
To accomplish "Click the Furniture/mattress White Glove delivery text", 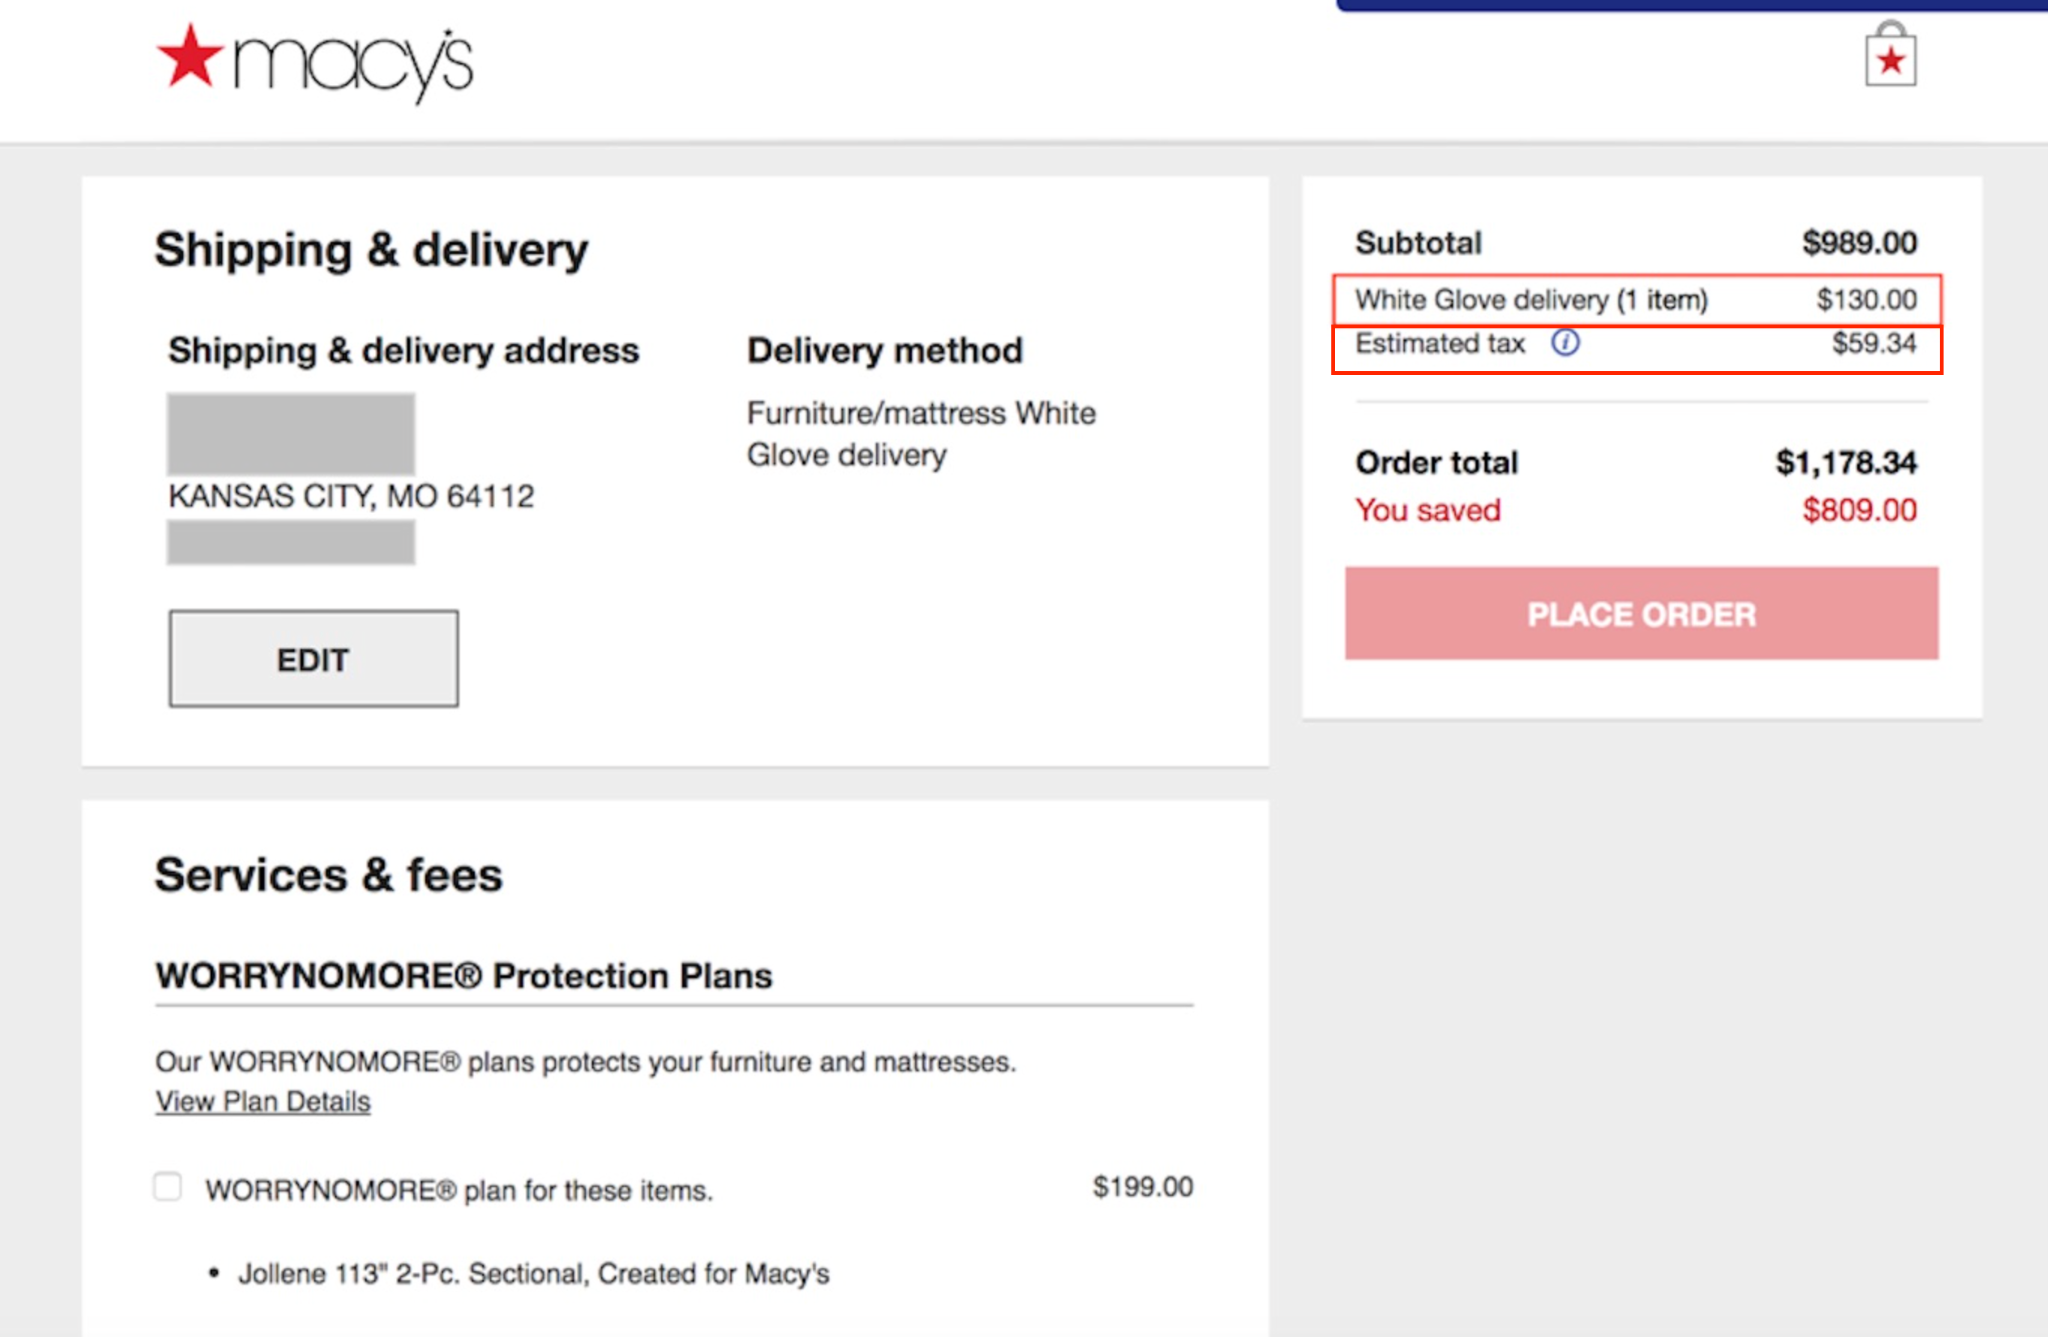I will (920, 434).
